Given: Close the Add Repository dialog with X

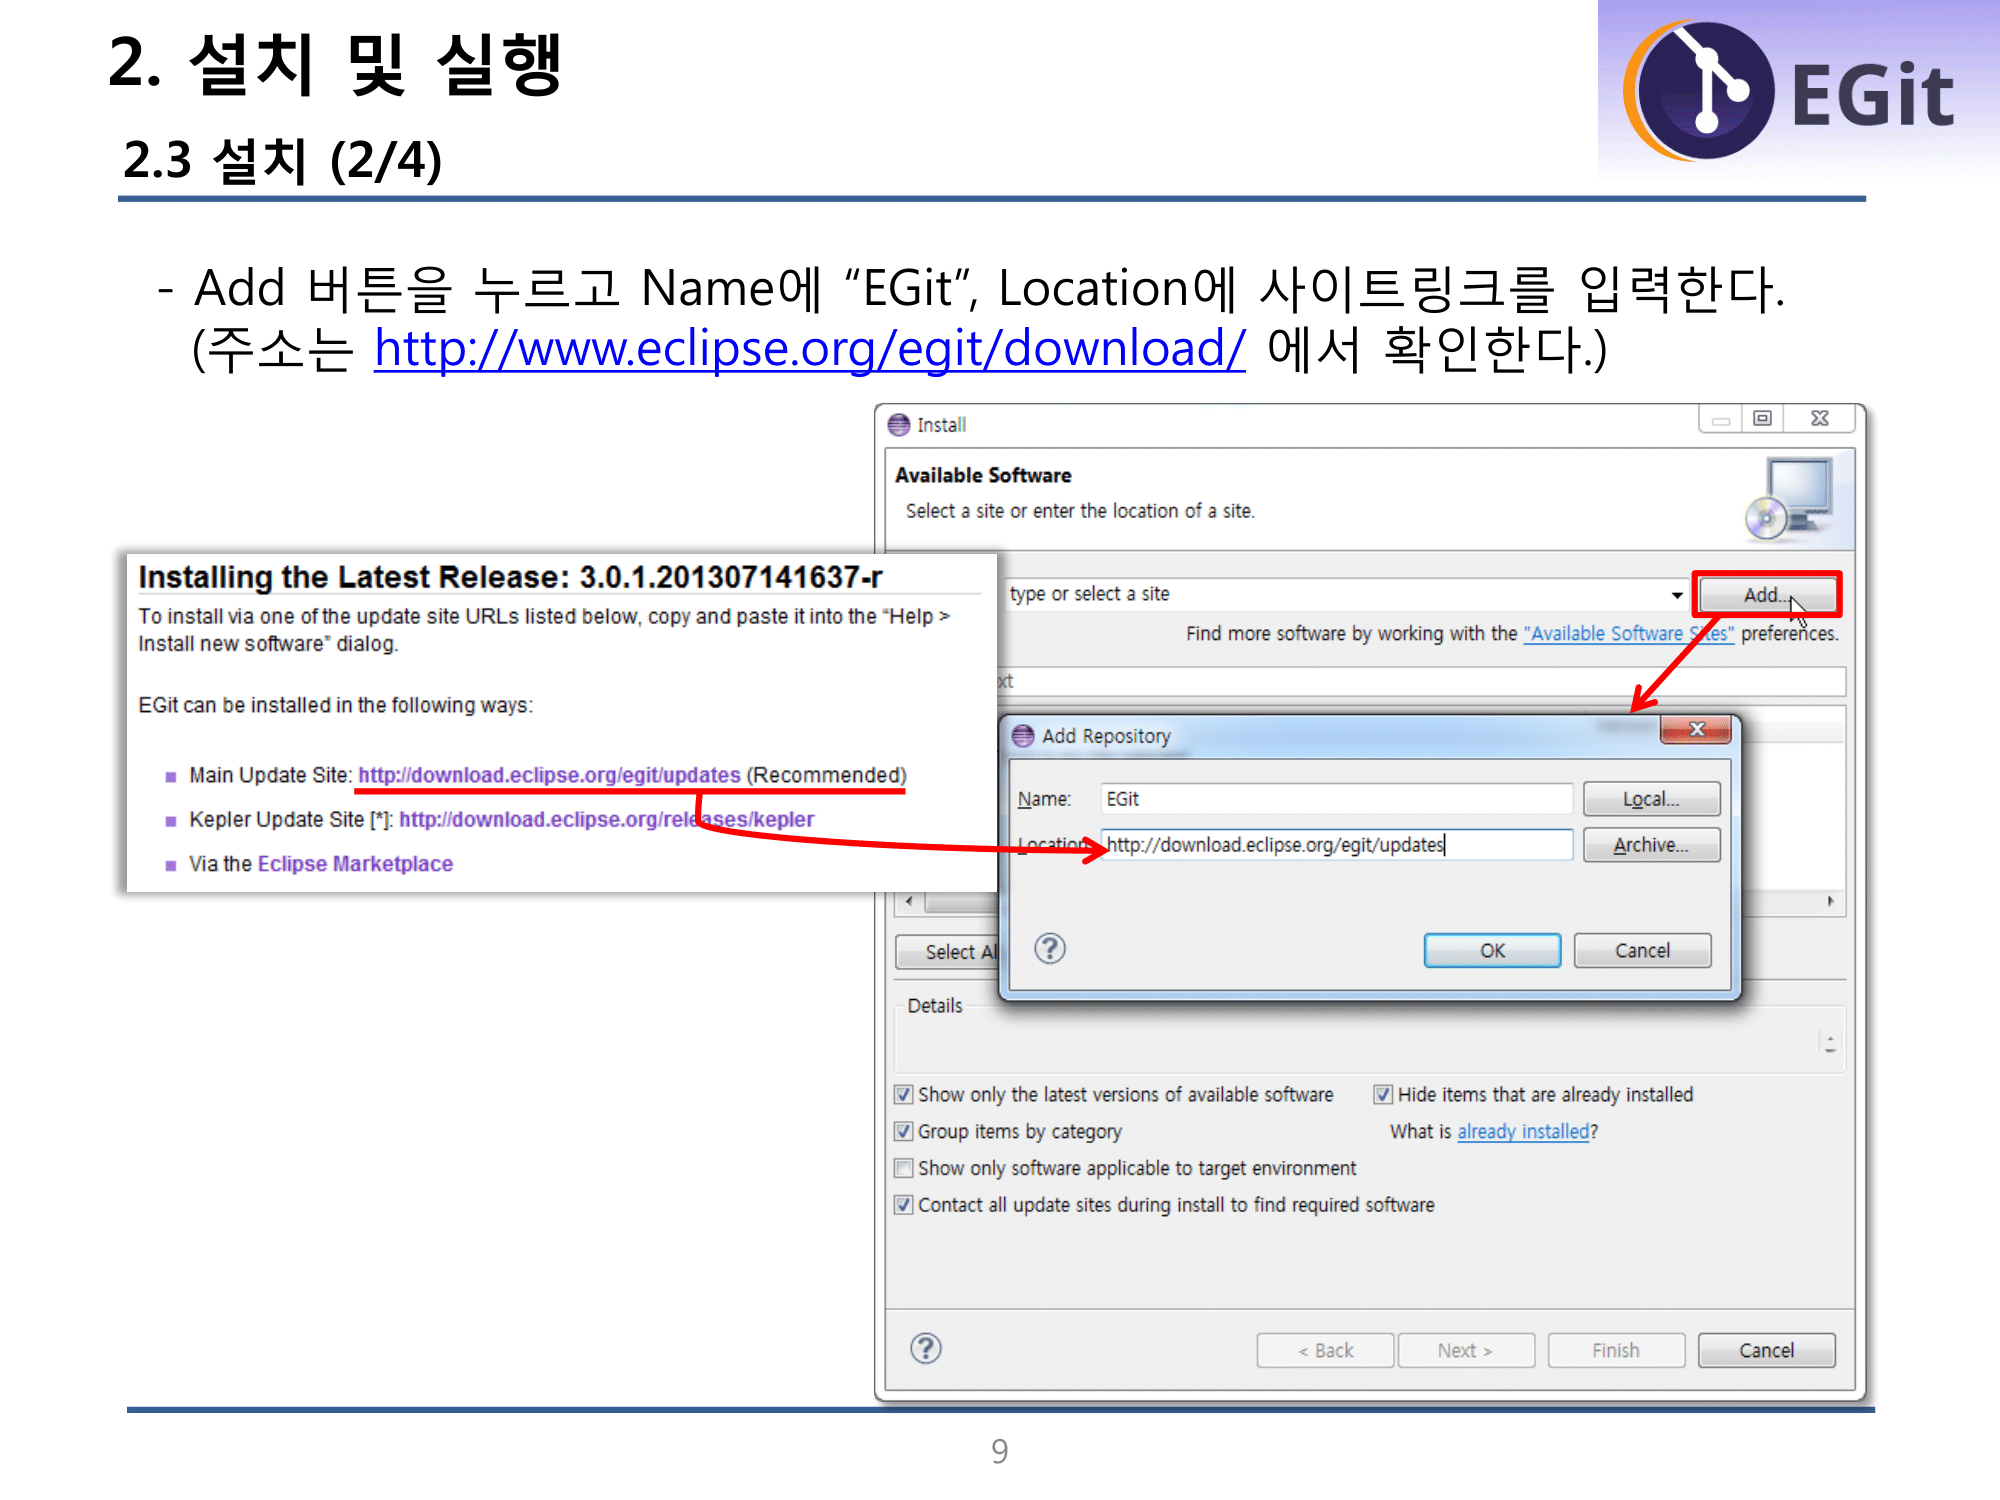Looking at the screenshot, I should 1695,730.
